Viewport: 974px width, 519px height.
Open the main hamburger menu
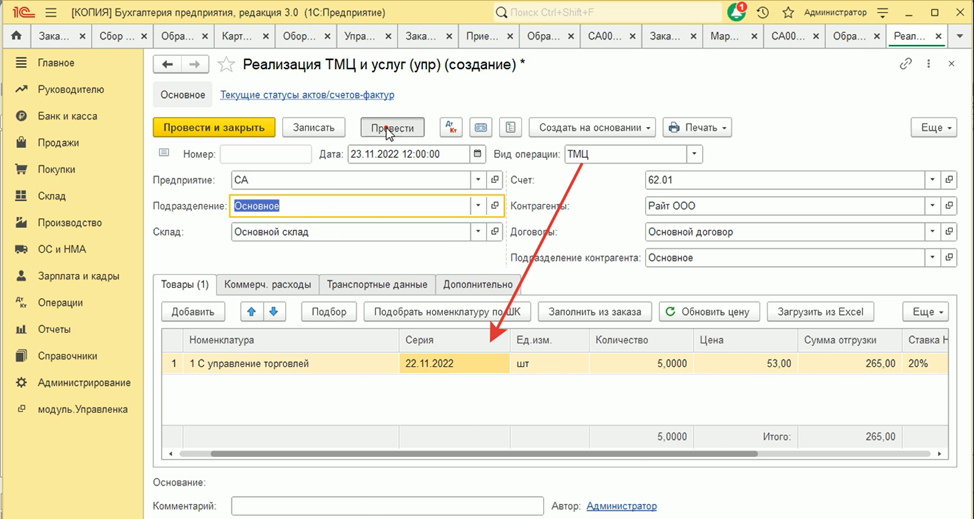51,12
